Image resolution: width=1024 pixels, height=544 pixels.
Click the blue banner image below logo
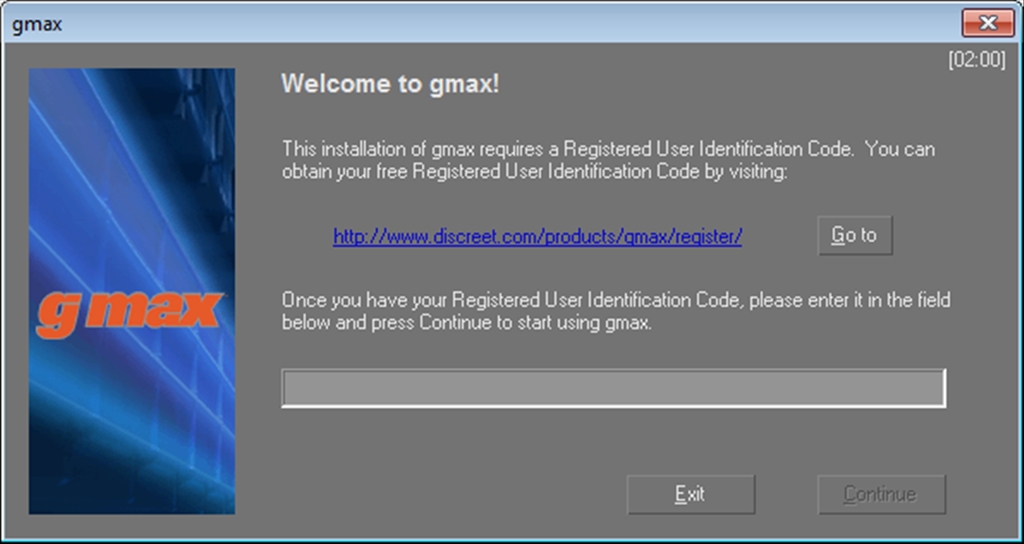131,428
